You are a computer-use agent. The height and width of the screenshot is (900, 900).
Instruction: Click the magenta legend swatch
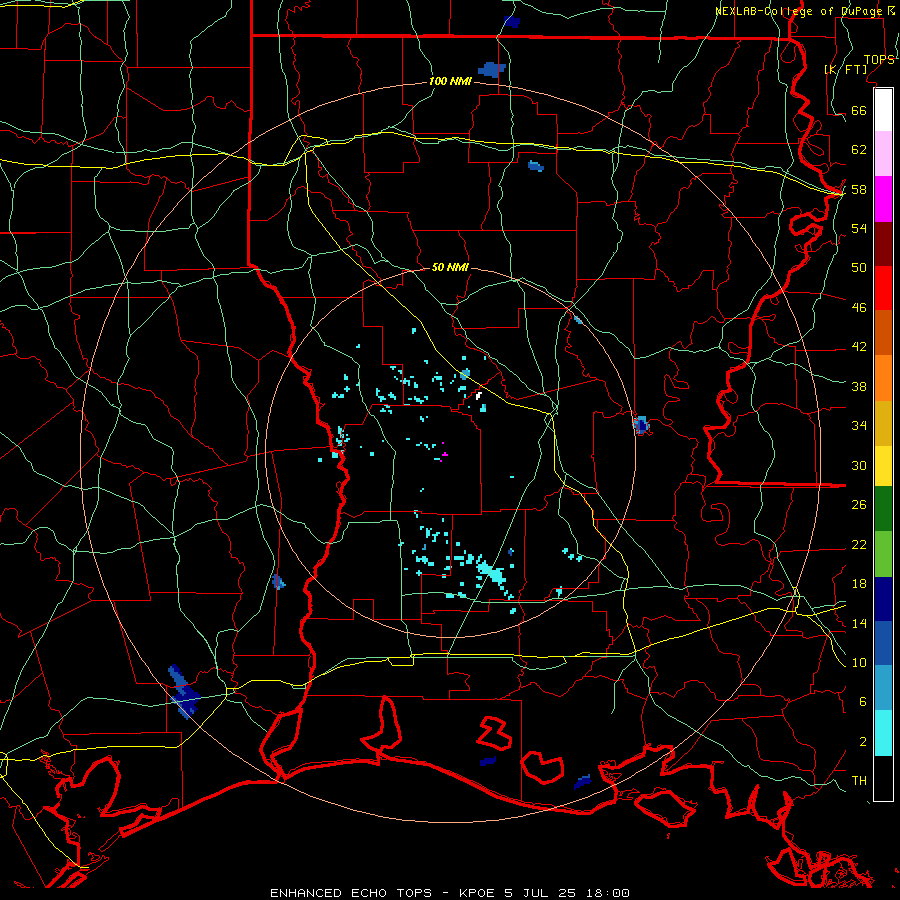coord(883,199)
